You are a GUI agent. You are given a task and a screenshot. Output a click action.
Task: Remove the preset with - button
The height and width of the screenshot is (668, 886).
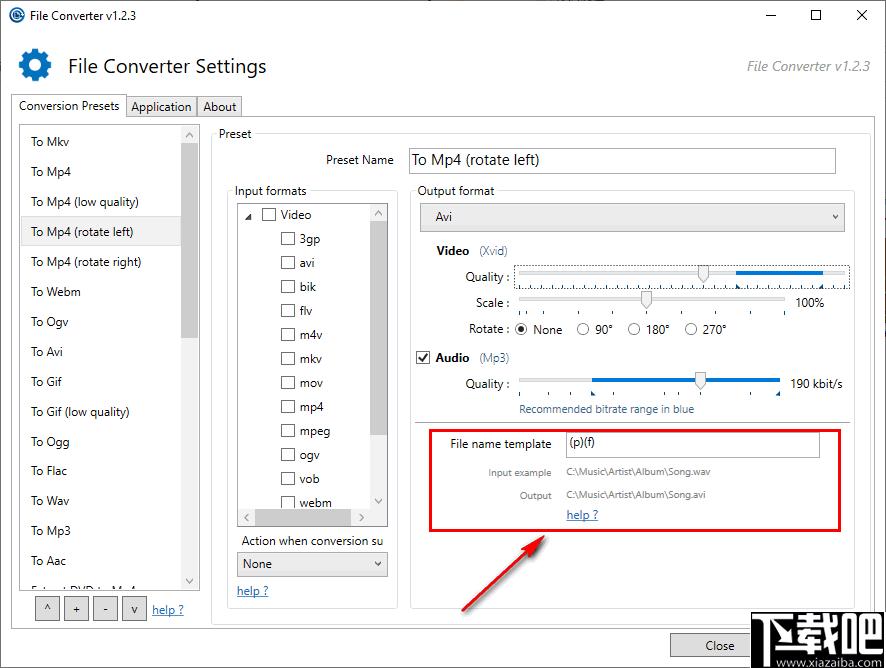pos(105,609)
